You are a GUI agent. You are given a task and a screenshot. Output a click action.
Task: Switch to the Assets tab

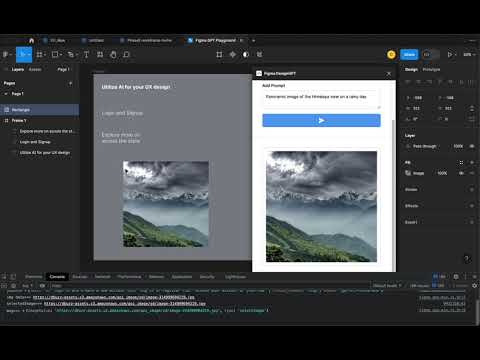[x=35, y=69]
